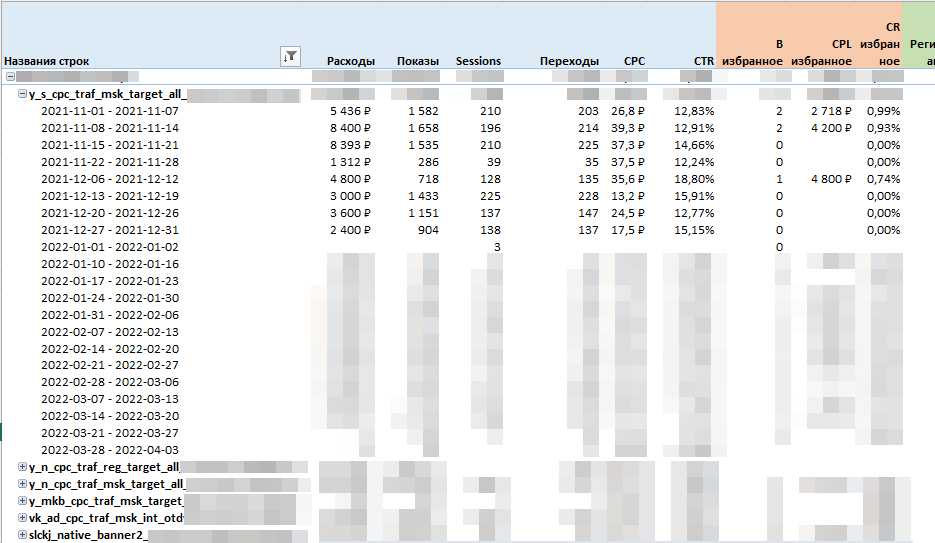The width and height of the screenshot is (935, 543).
Task: Expand the vk_ad_cpc_traf_msk_int group
Action: coord(23,517)
